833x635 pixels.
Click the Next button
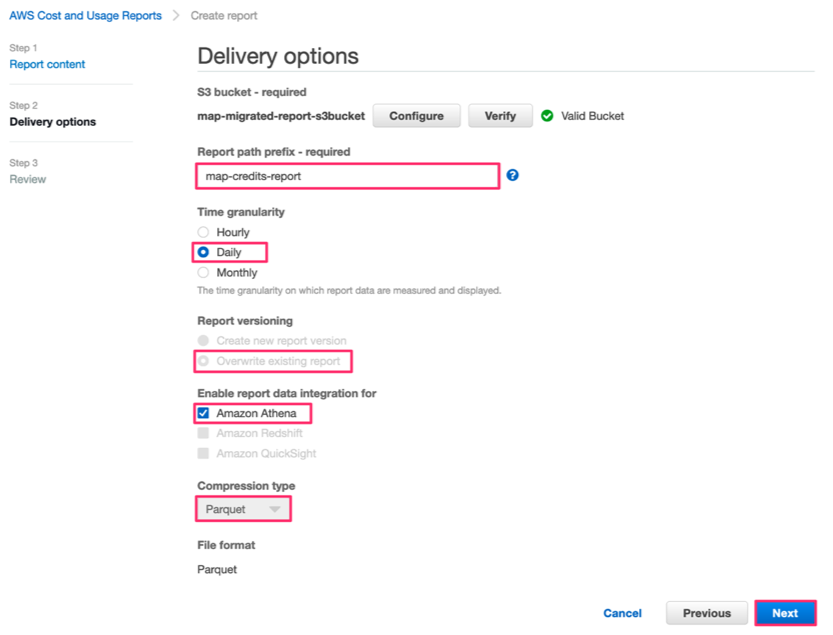[785, 613]
